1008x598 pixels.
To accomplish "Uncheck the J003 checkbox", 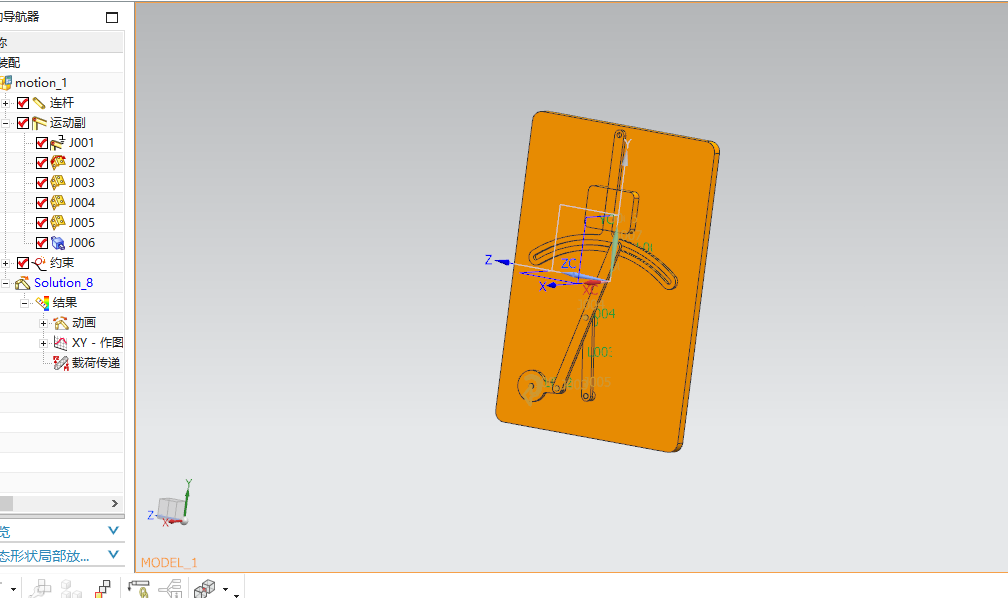I will (42, 183).
